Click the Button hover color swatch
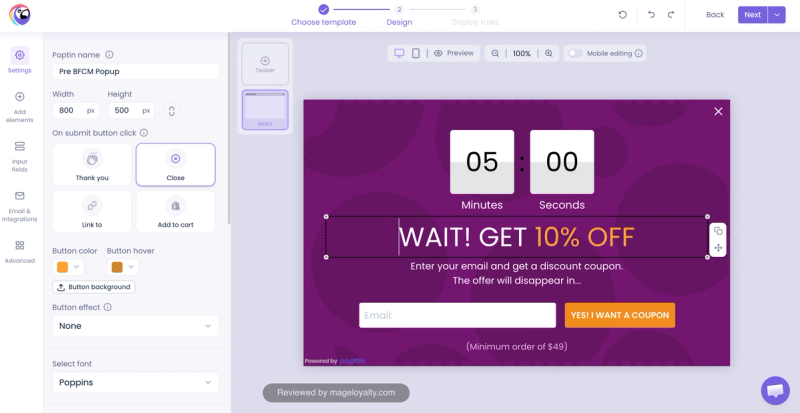This screenshot has height=413, width=800. [x=117, y=267]
